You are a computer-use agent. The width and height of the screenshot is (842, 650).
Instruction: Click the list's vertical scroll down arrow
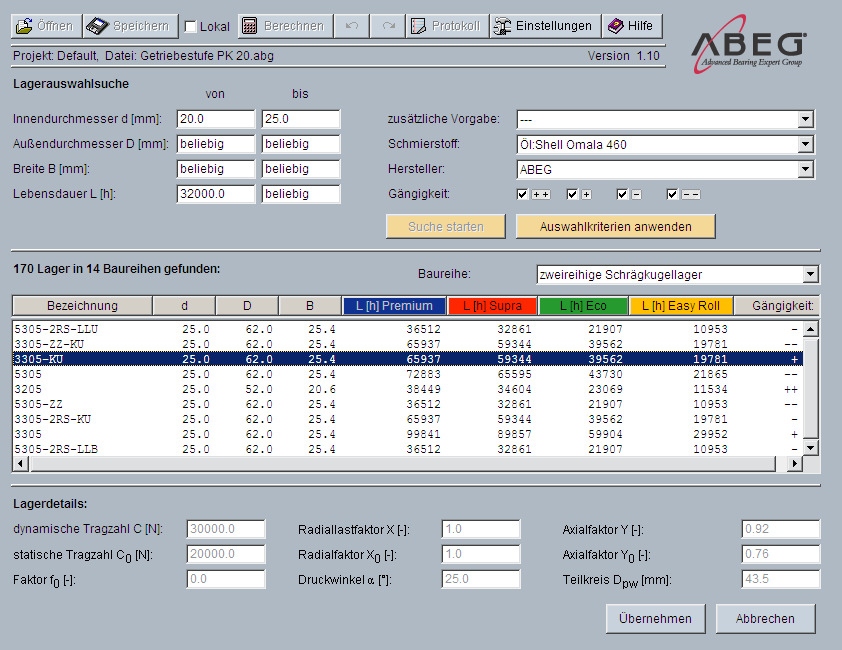pos(810,447)
